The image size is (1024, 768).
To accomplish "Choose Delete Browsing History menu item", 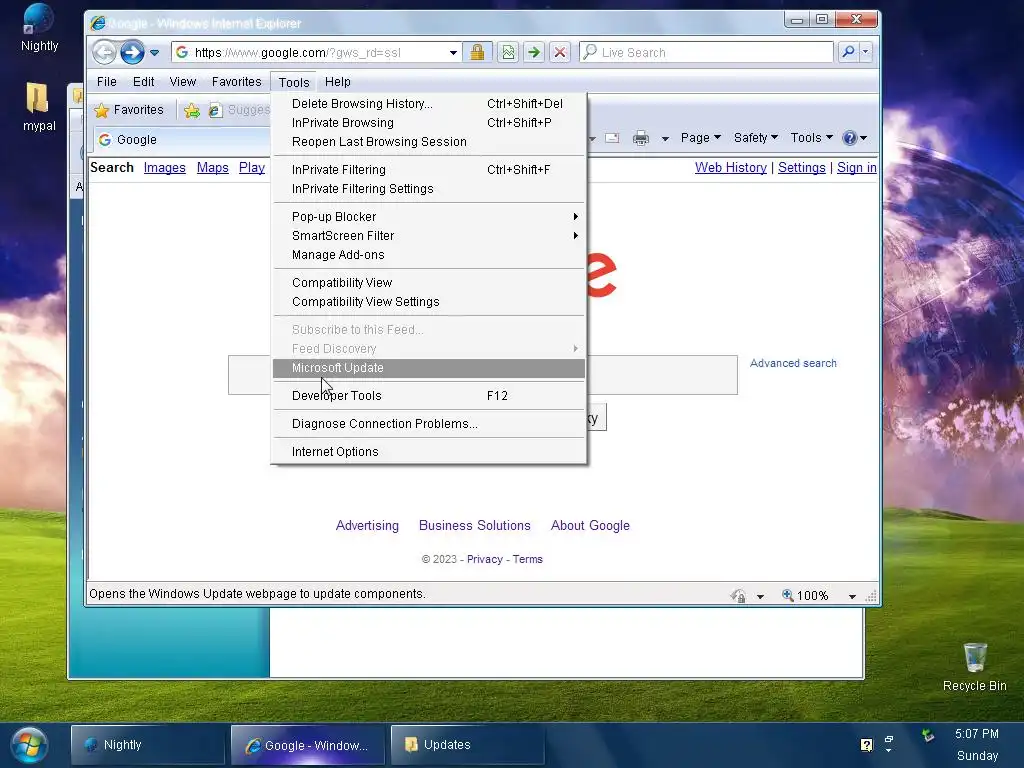I will 428,103.
